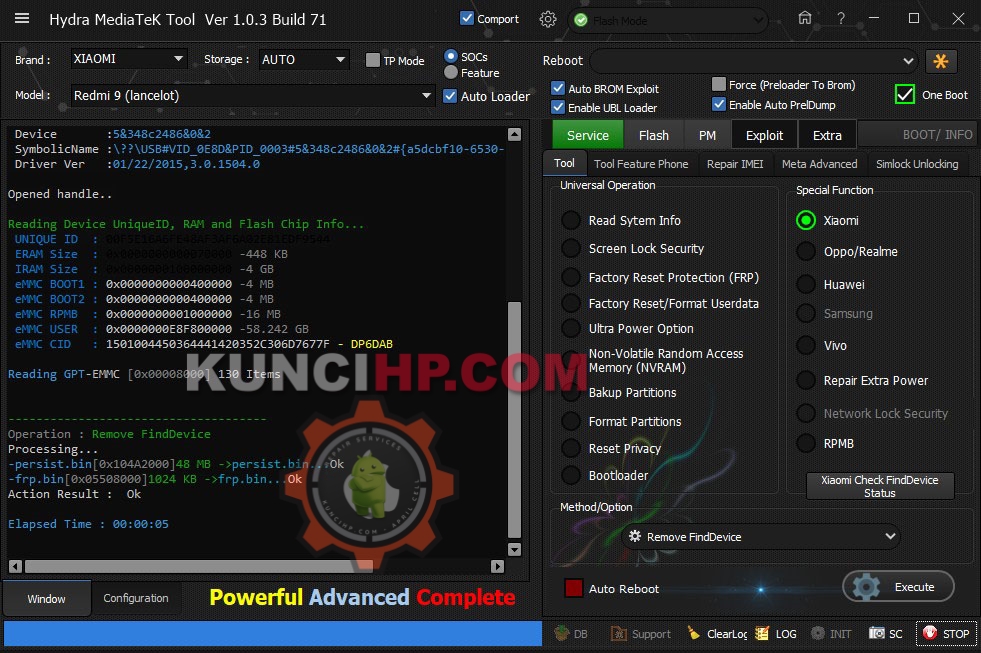Open the Exploit tab
This screenshot has width=981, height=653.
tap(764, 135)
